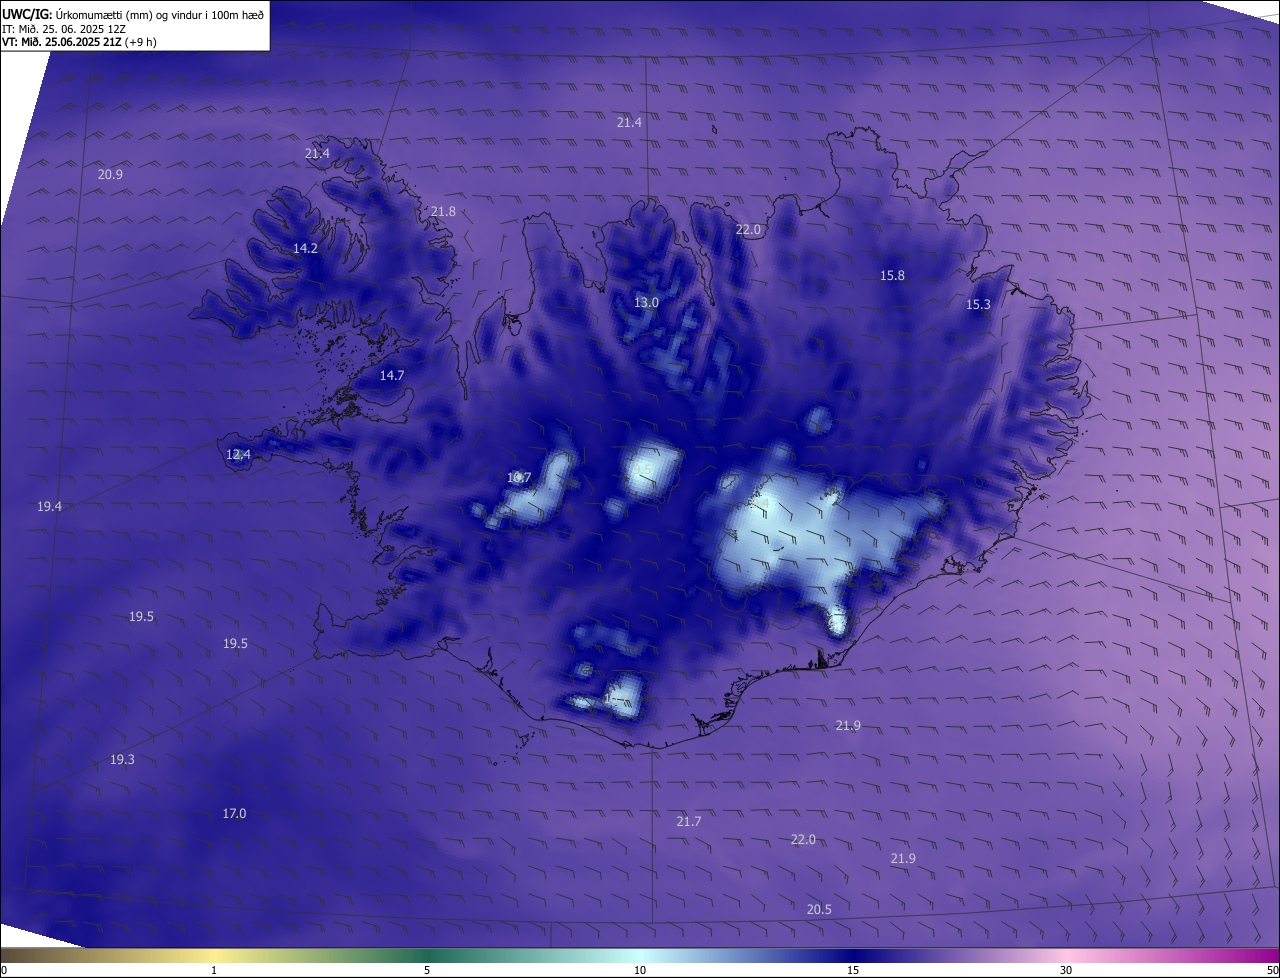This screenshot has height=978, width=1280.
Task: Click the 15.3 value label
Action: coord(978,304)
